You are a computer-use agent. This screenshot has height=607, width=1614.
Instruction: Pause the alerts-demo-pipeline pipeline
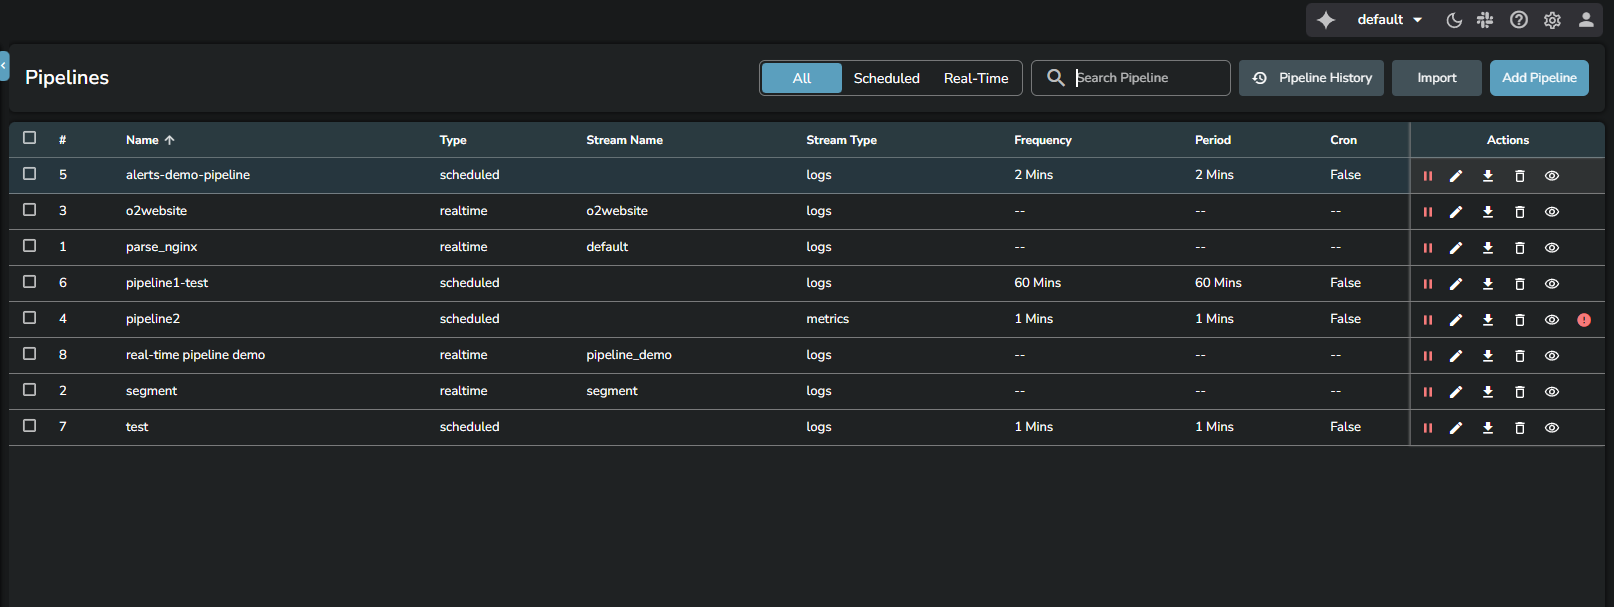coord(1427,176)
